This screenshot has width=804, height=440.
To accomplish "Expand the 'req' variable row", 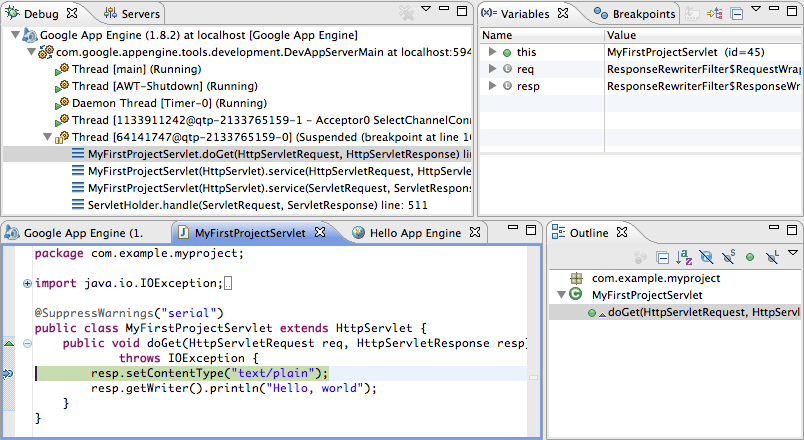I will tap(492, 69).
